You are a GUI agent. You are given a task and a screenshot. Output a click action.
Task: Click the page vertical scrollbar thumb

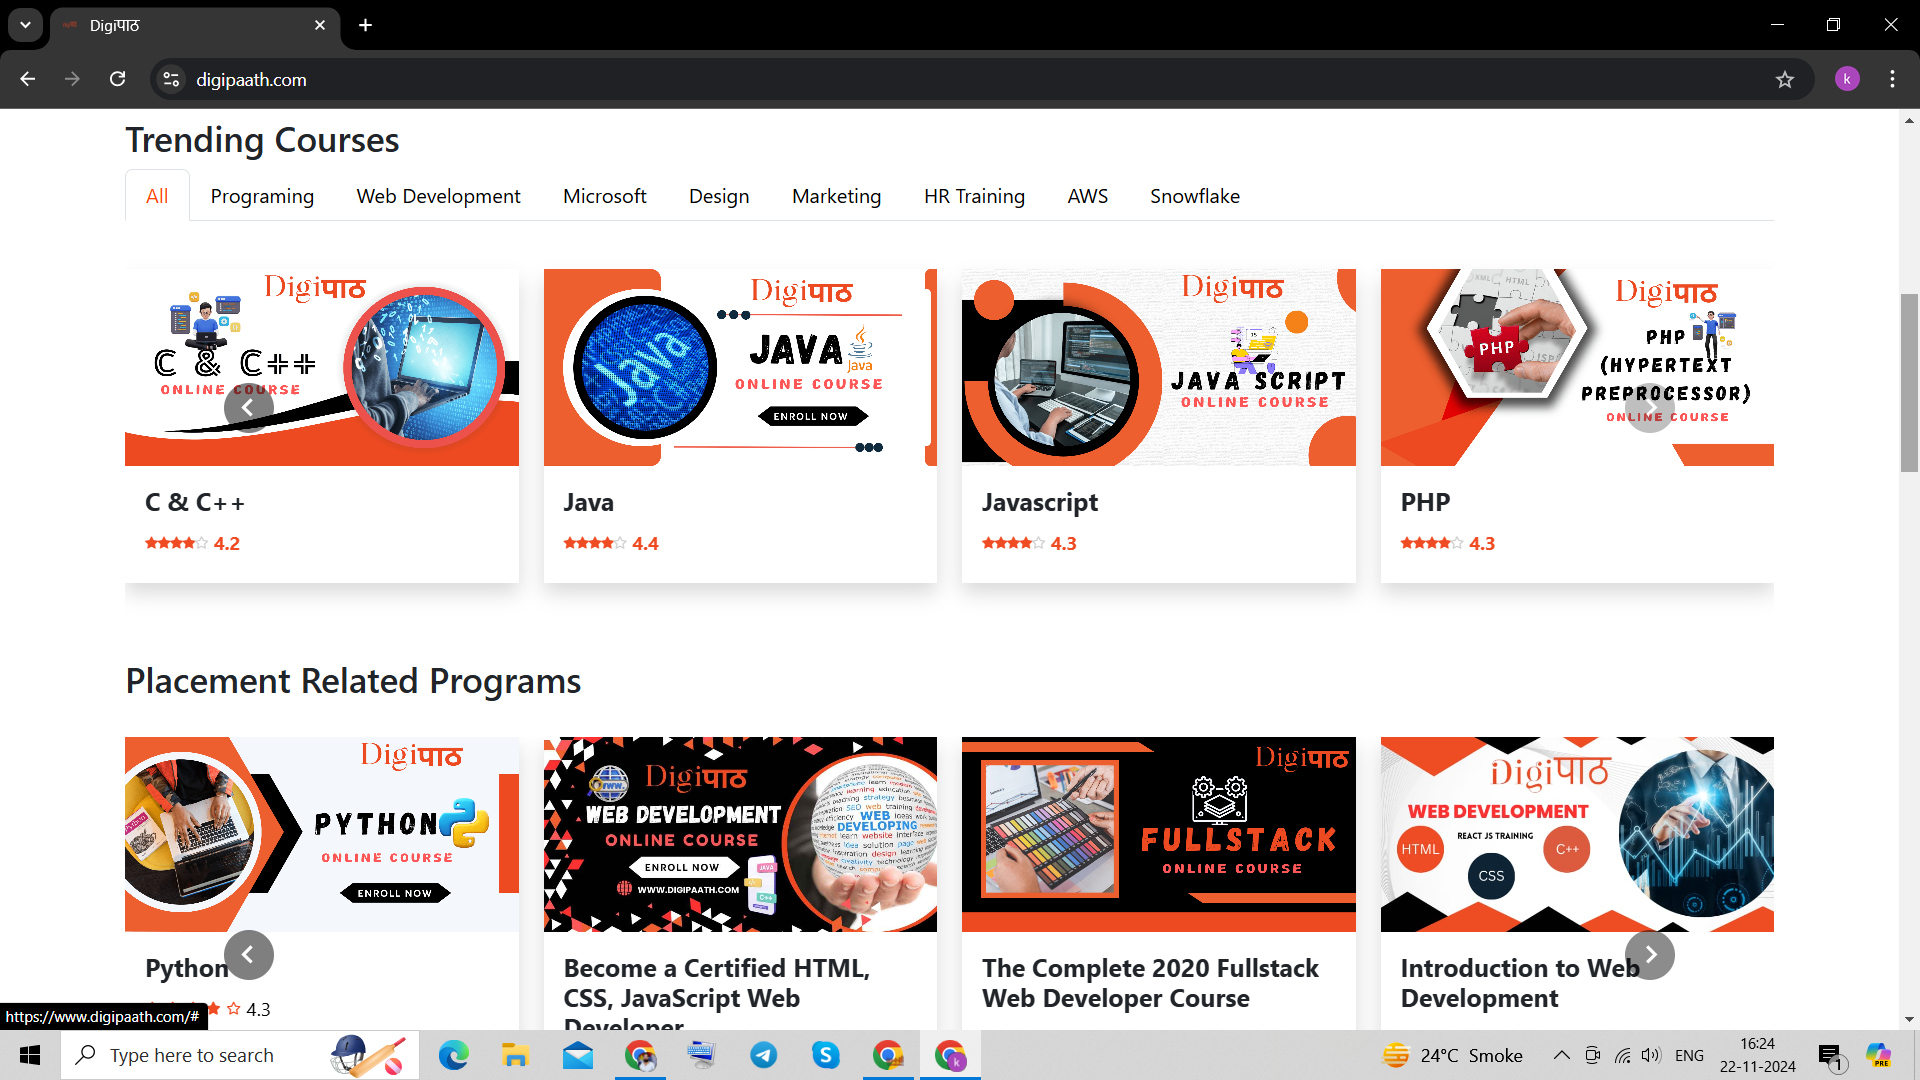coord(1909,383)
